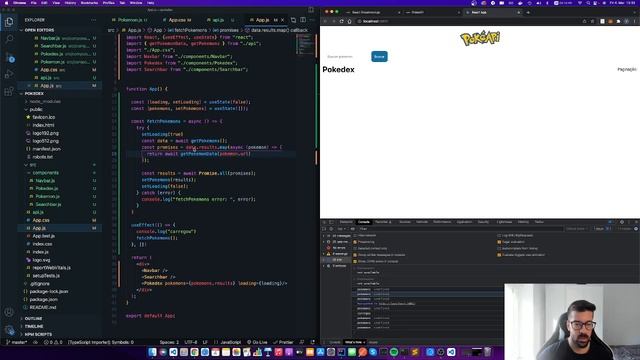Open the Source Control view
Image resolution: width=640 pixels, height=360 pixels.
[x=9, y=57]
